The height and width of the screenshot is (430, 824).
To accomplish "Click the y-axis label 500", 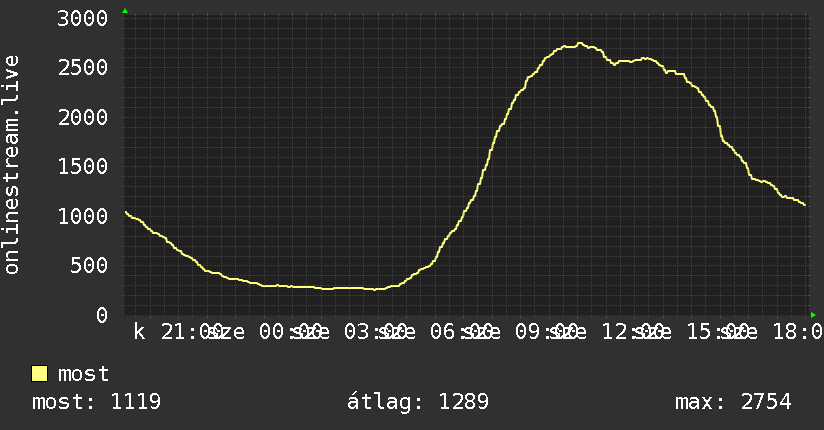I will tap(89, 265).
